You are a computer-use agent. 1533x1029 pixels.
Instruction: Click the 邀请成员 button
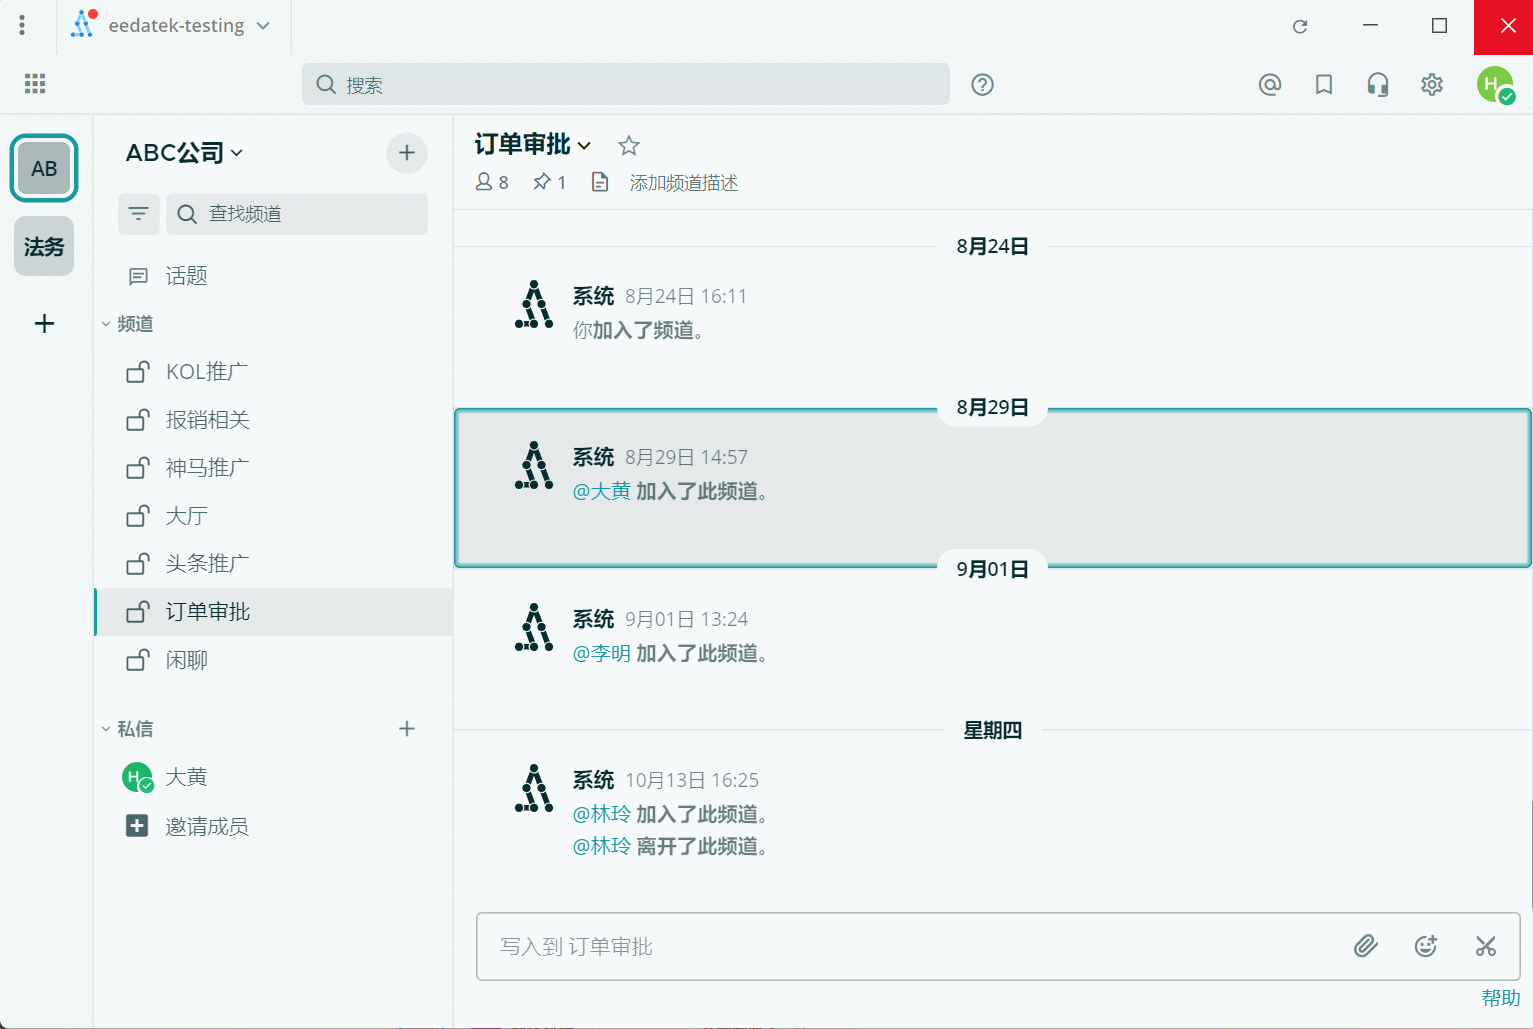click(x=206, y=826)
